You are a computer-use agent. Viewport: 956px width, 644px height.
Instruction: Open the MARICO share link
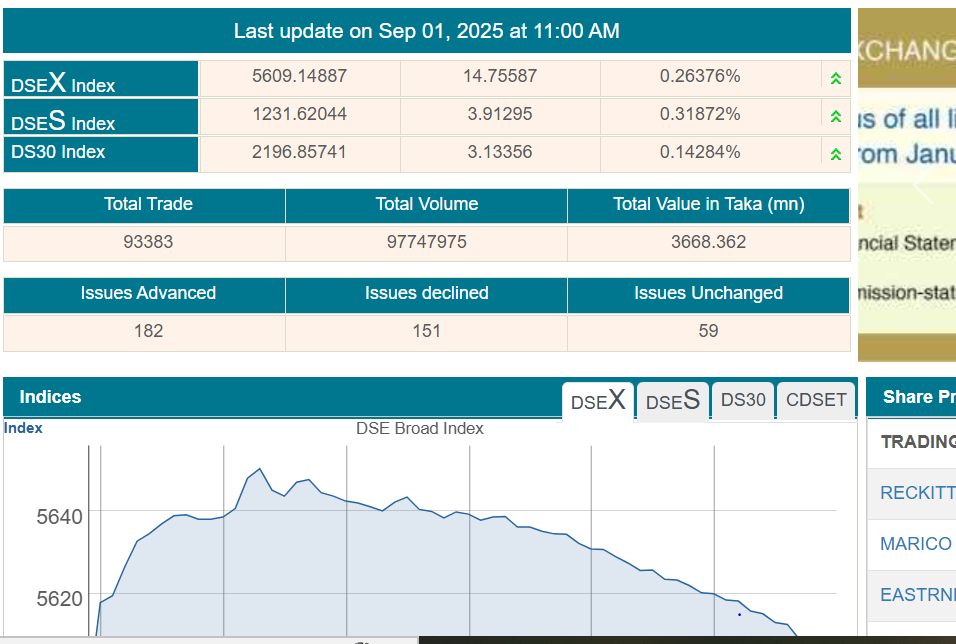pos(916,543)
